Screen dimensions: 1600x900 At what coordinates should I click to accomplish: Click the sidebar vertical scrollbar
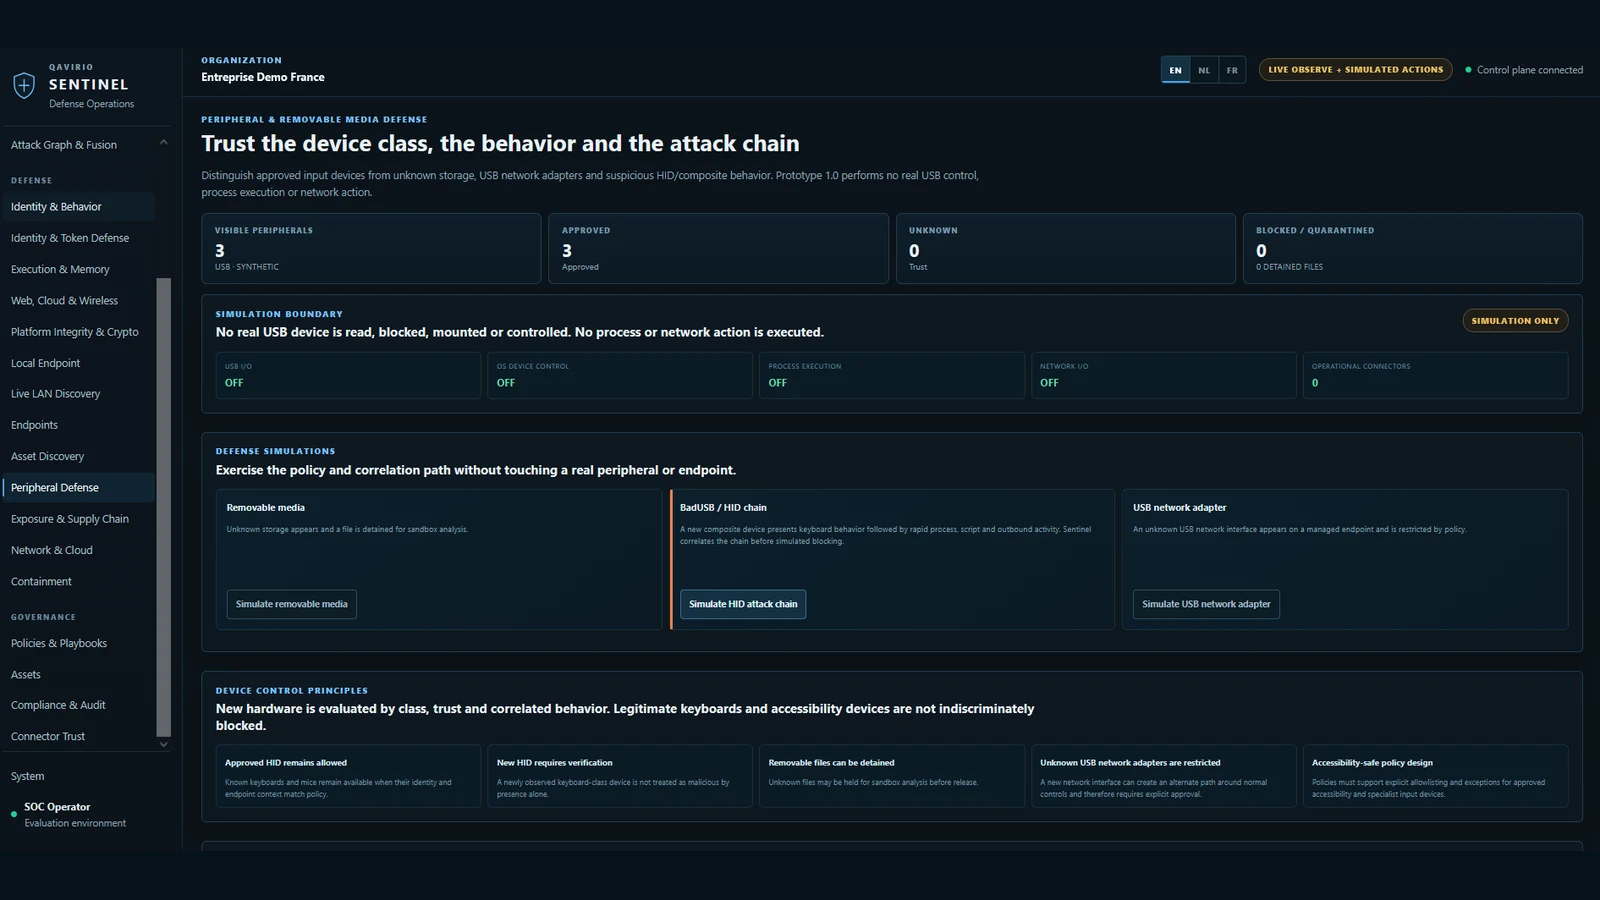(163, 506)
